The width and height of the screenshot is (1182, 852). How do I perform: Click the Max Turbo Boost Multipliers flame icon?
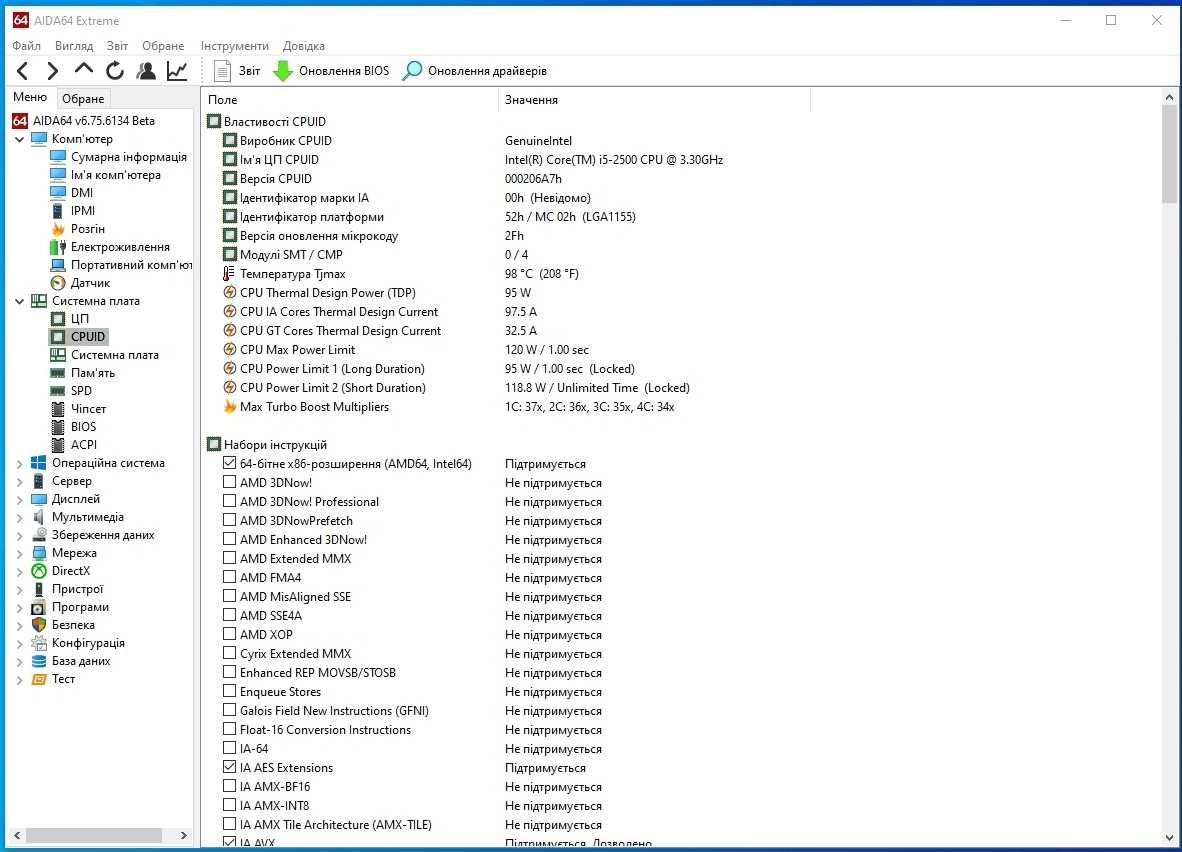click(x=229, y=407)
